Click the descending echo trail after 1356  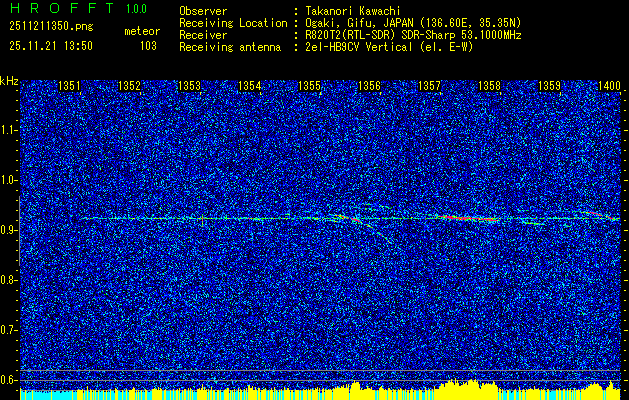click(376, 232)
